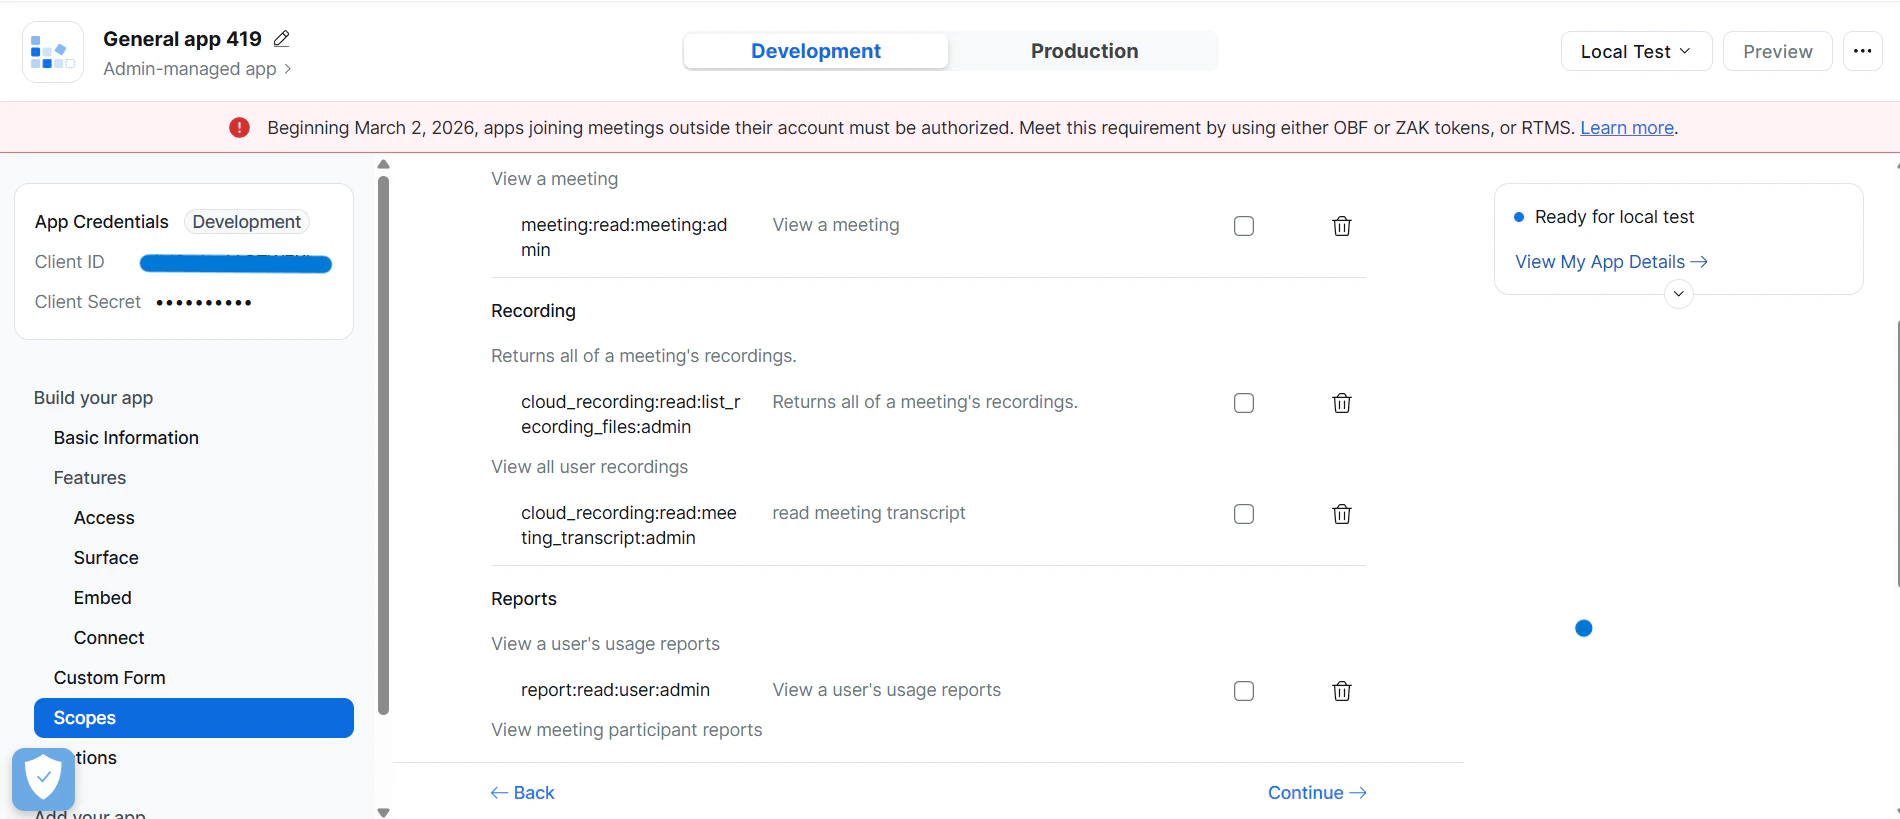Switch to the Production tab
Viewport: 1900px width, 819px height.
click(x=1084, y=51)
